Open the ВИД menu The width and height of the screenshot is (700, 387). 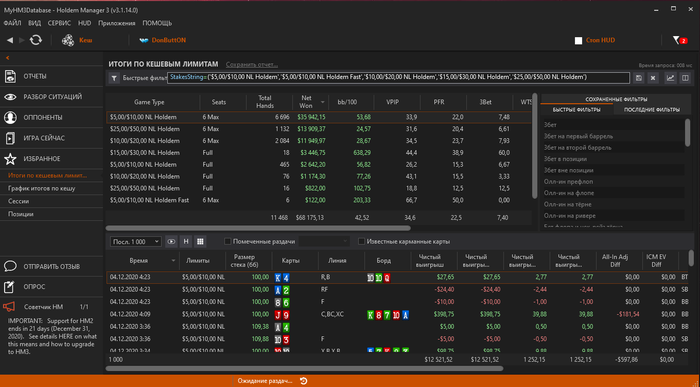click(x=34, y=23)
